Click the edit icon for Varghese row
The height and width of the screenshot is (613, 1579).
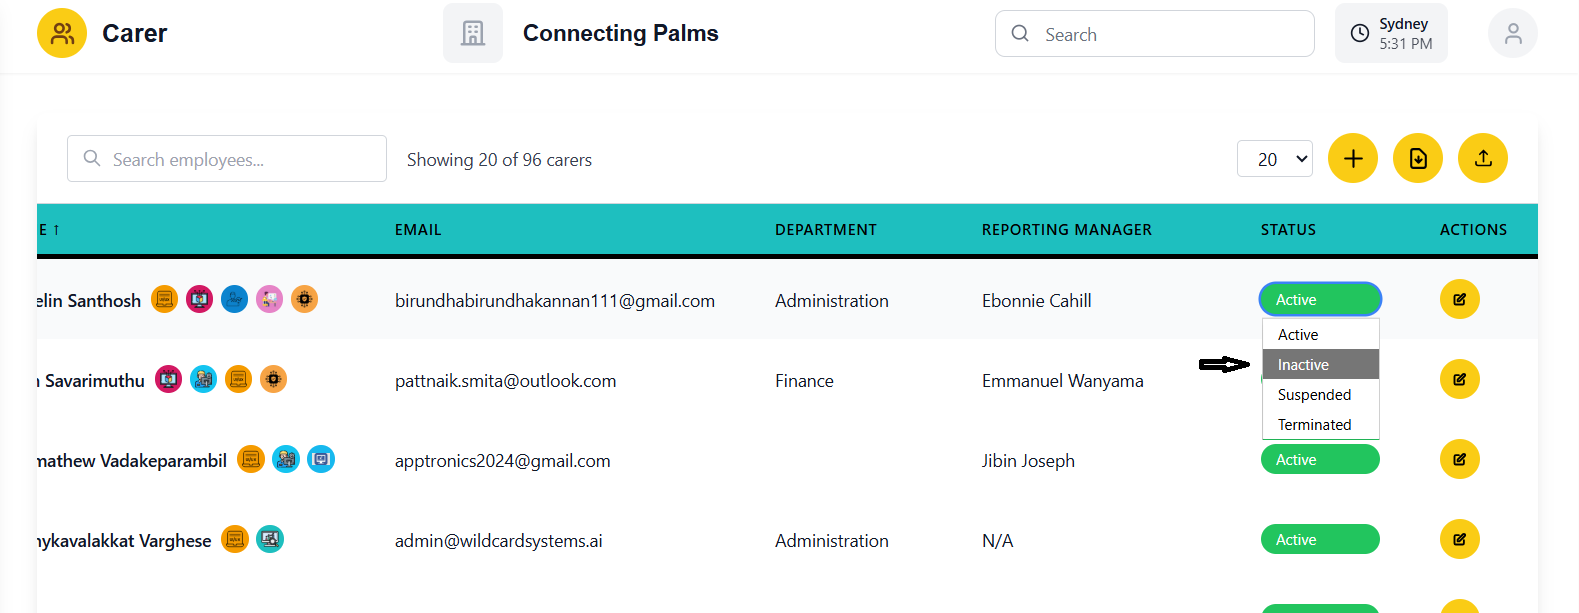(1459, 539)
